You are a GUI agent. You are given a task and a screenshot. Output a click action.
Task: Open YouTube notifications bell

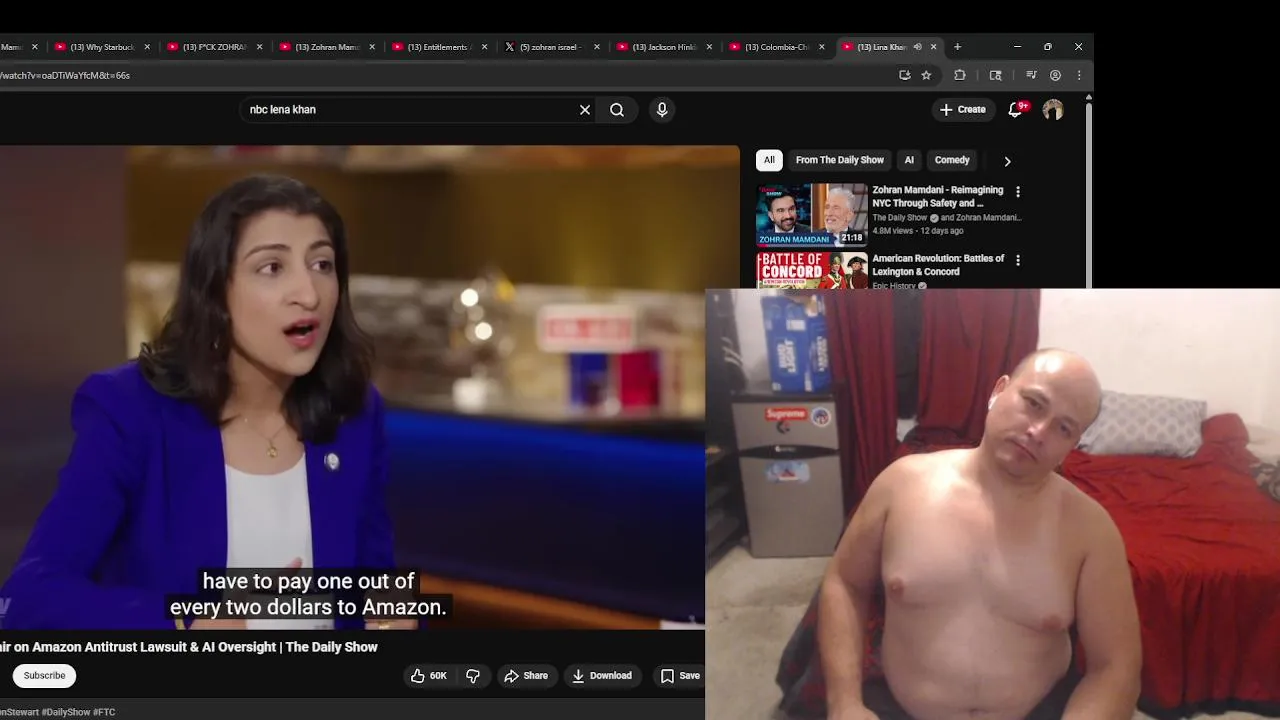pyautogui.click(x=1015, y=110)
